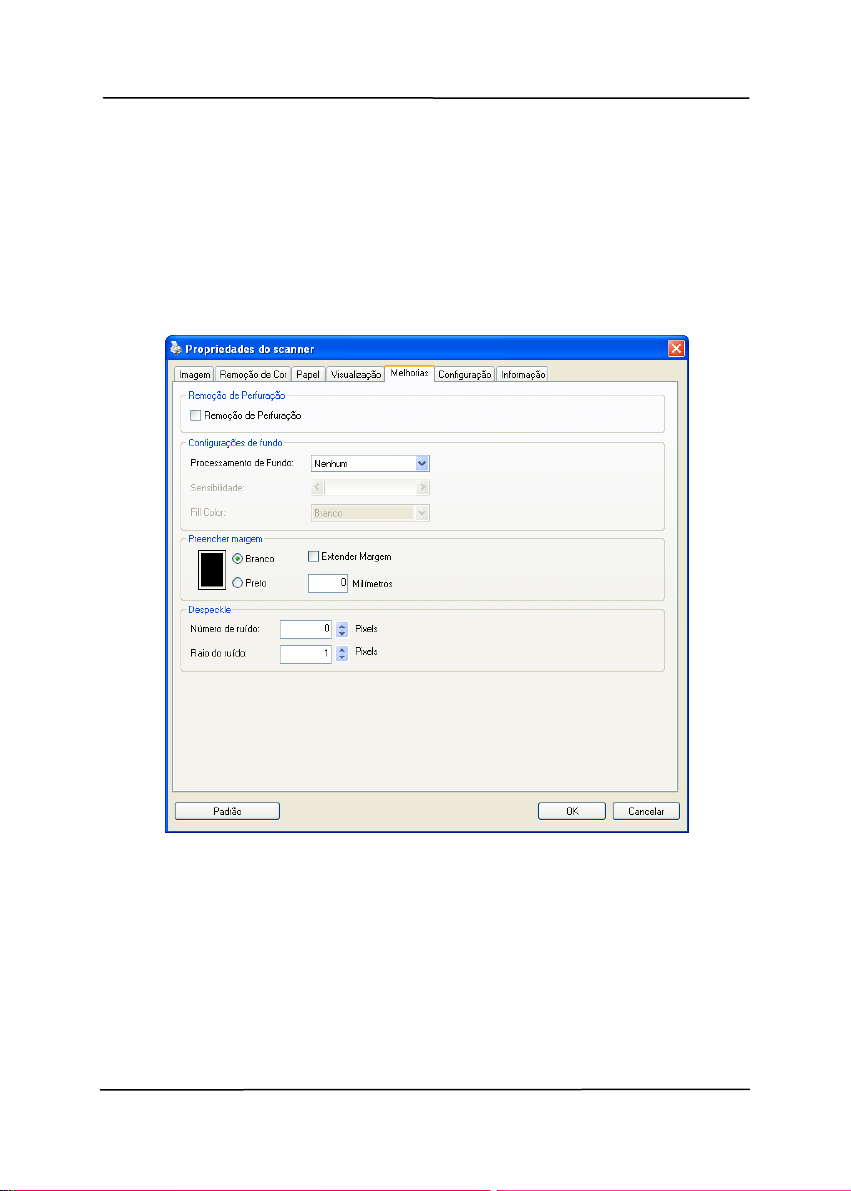The width and height of the screenshot is (851, 1191).
Task: Increase Número de ruído with up arrow
Action: tap(342, 625)
